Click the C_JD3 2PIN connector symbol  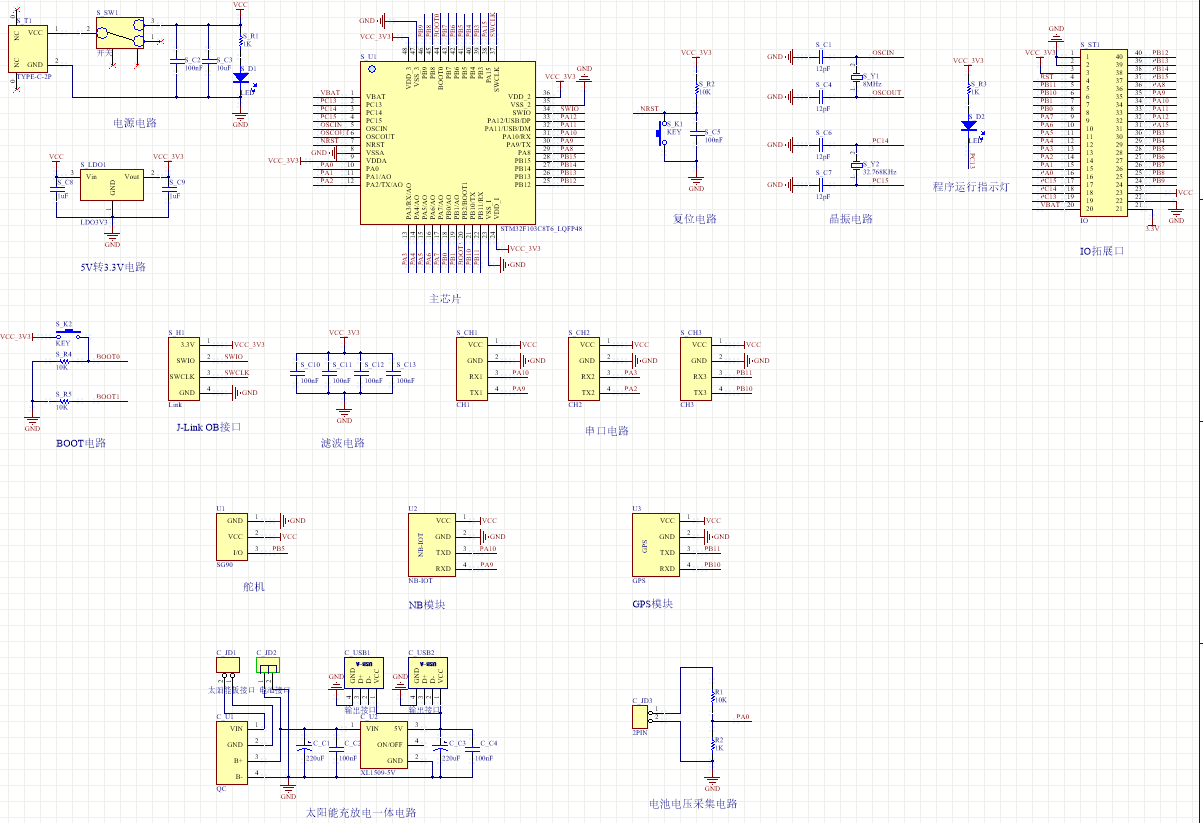(x=642, y=716)
